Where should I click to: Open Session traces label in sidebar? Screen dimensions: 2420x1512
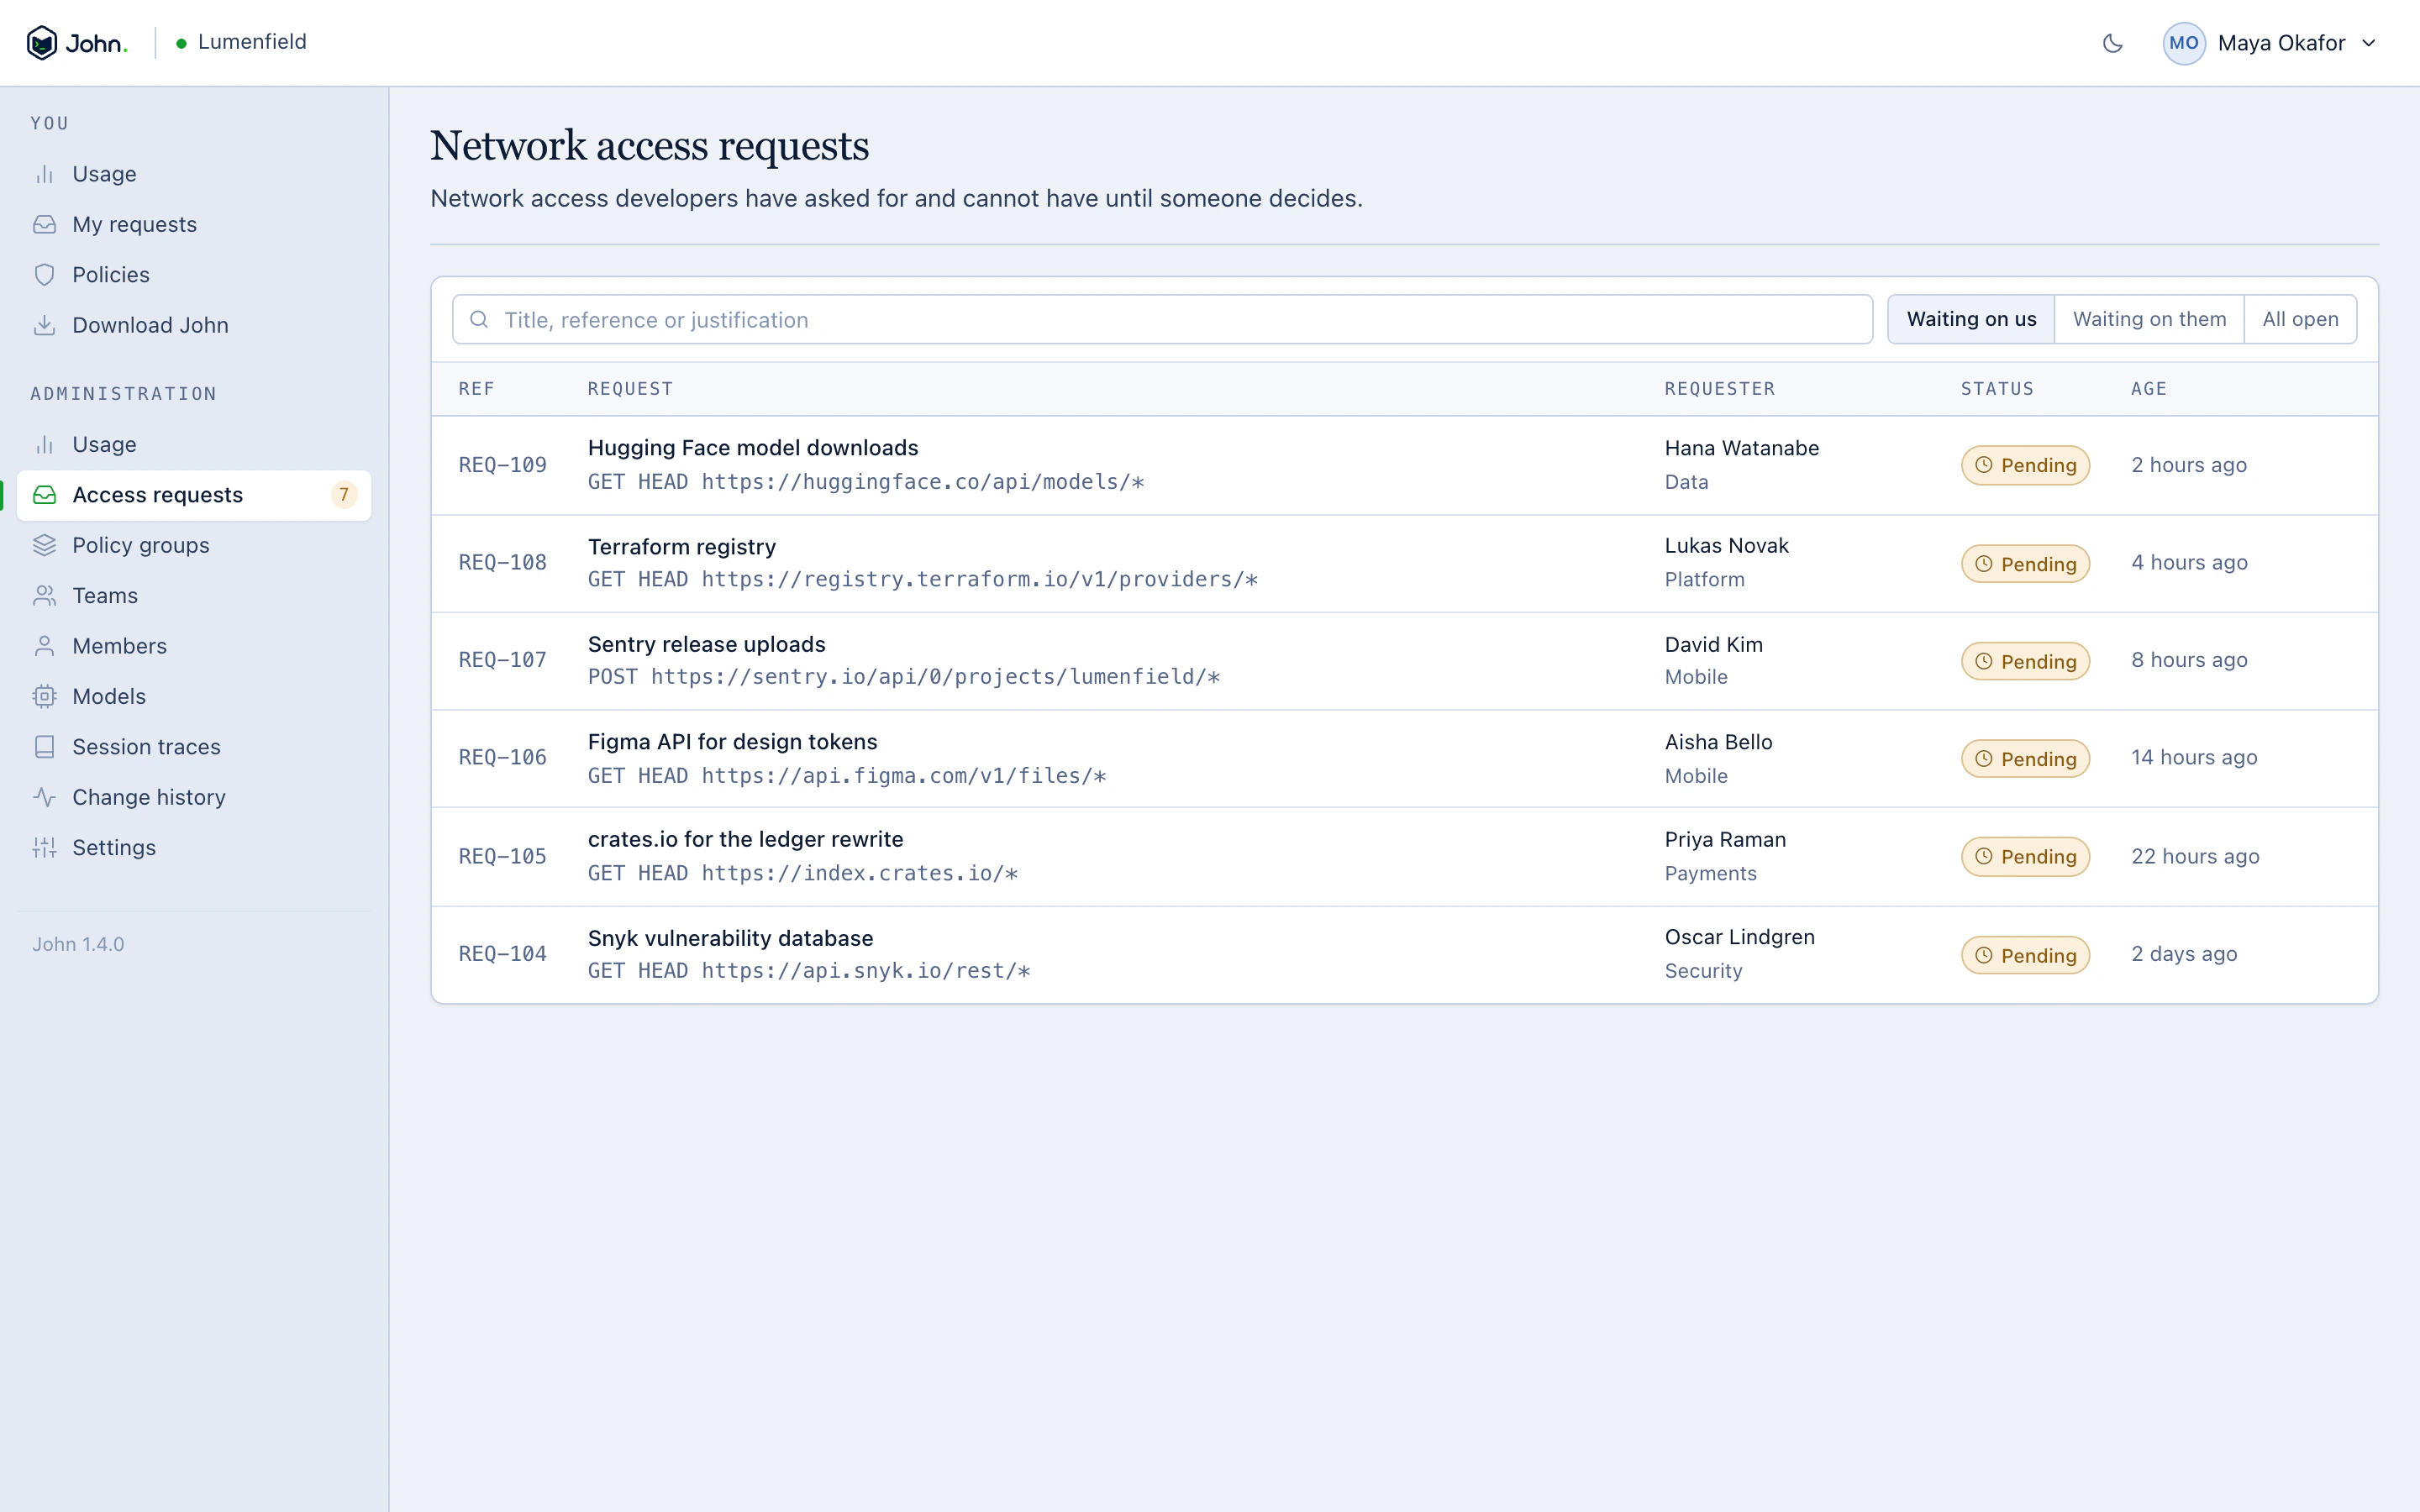(x=146, y=747)
